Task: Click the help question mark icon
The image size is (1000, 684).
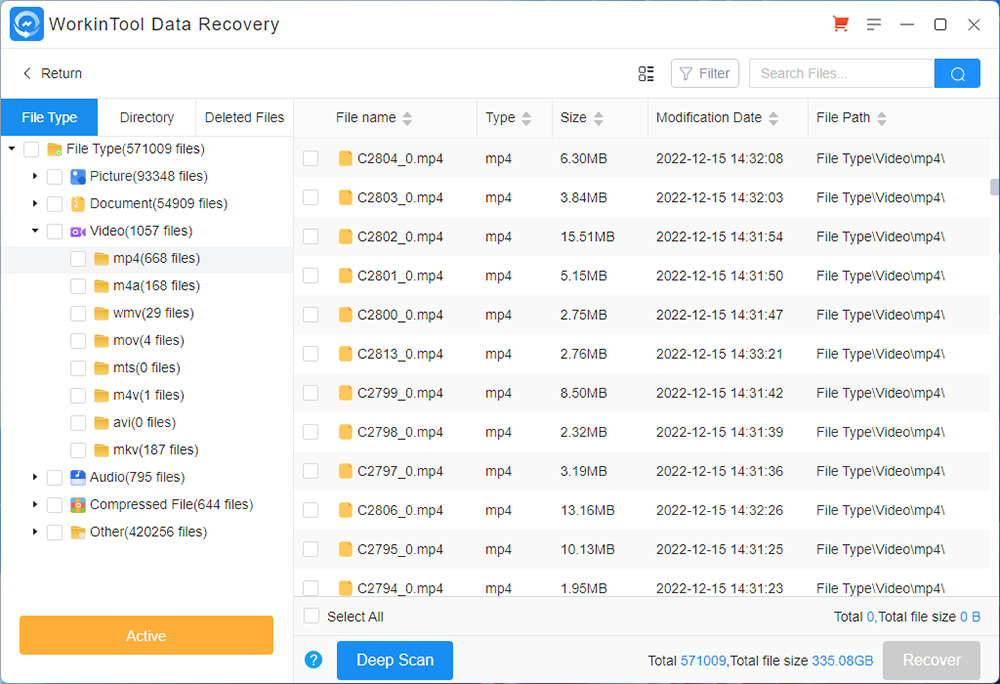Action: (x=313, y=660)
